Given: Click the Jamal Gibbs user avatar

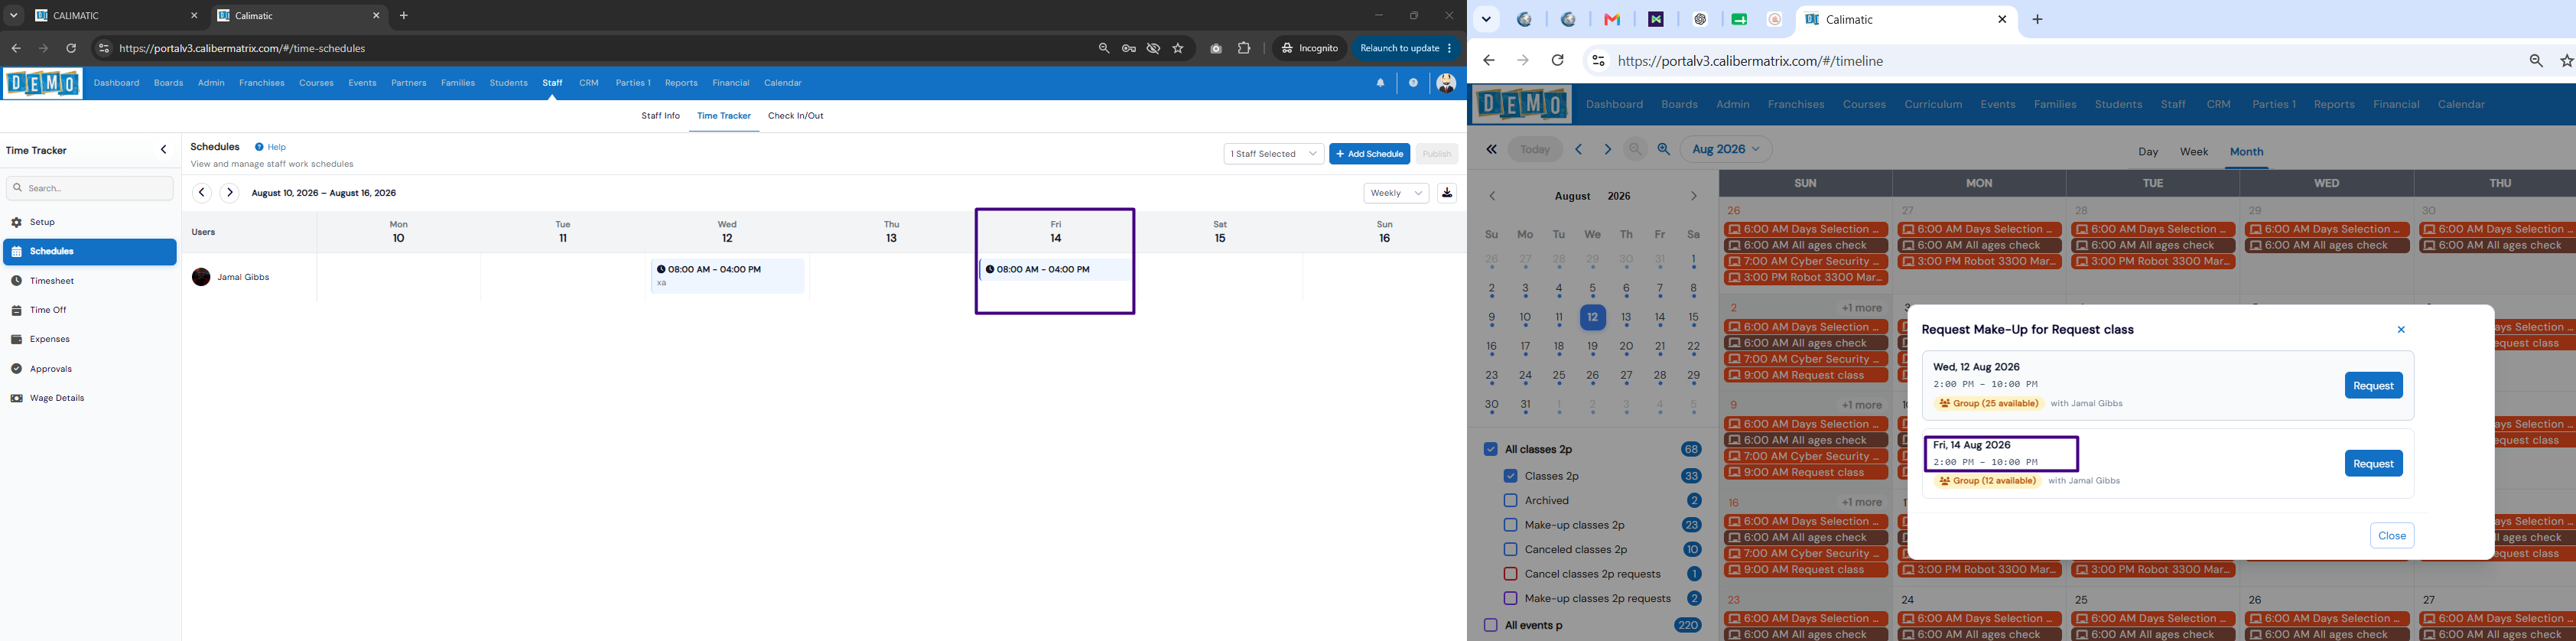Looking at the screenshot, I should point(201,277).
